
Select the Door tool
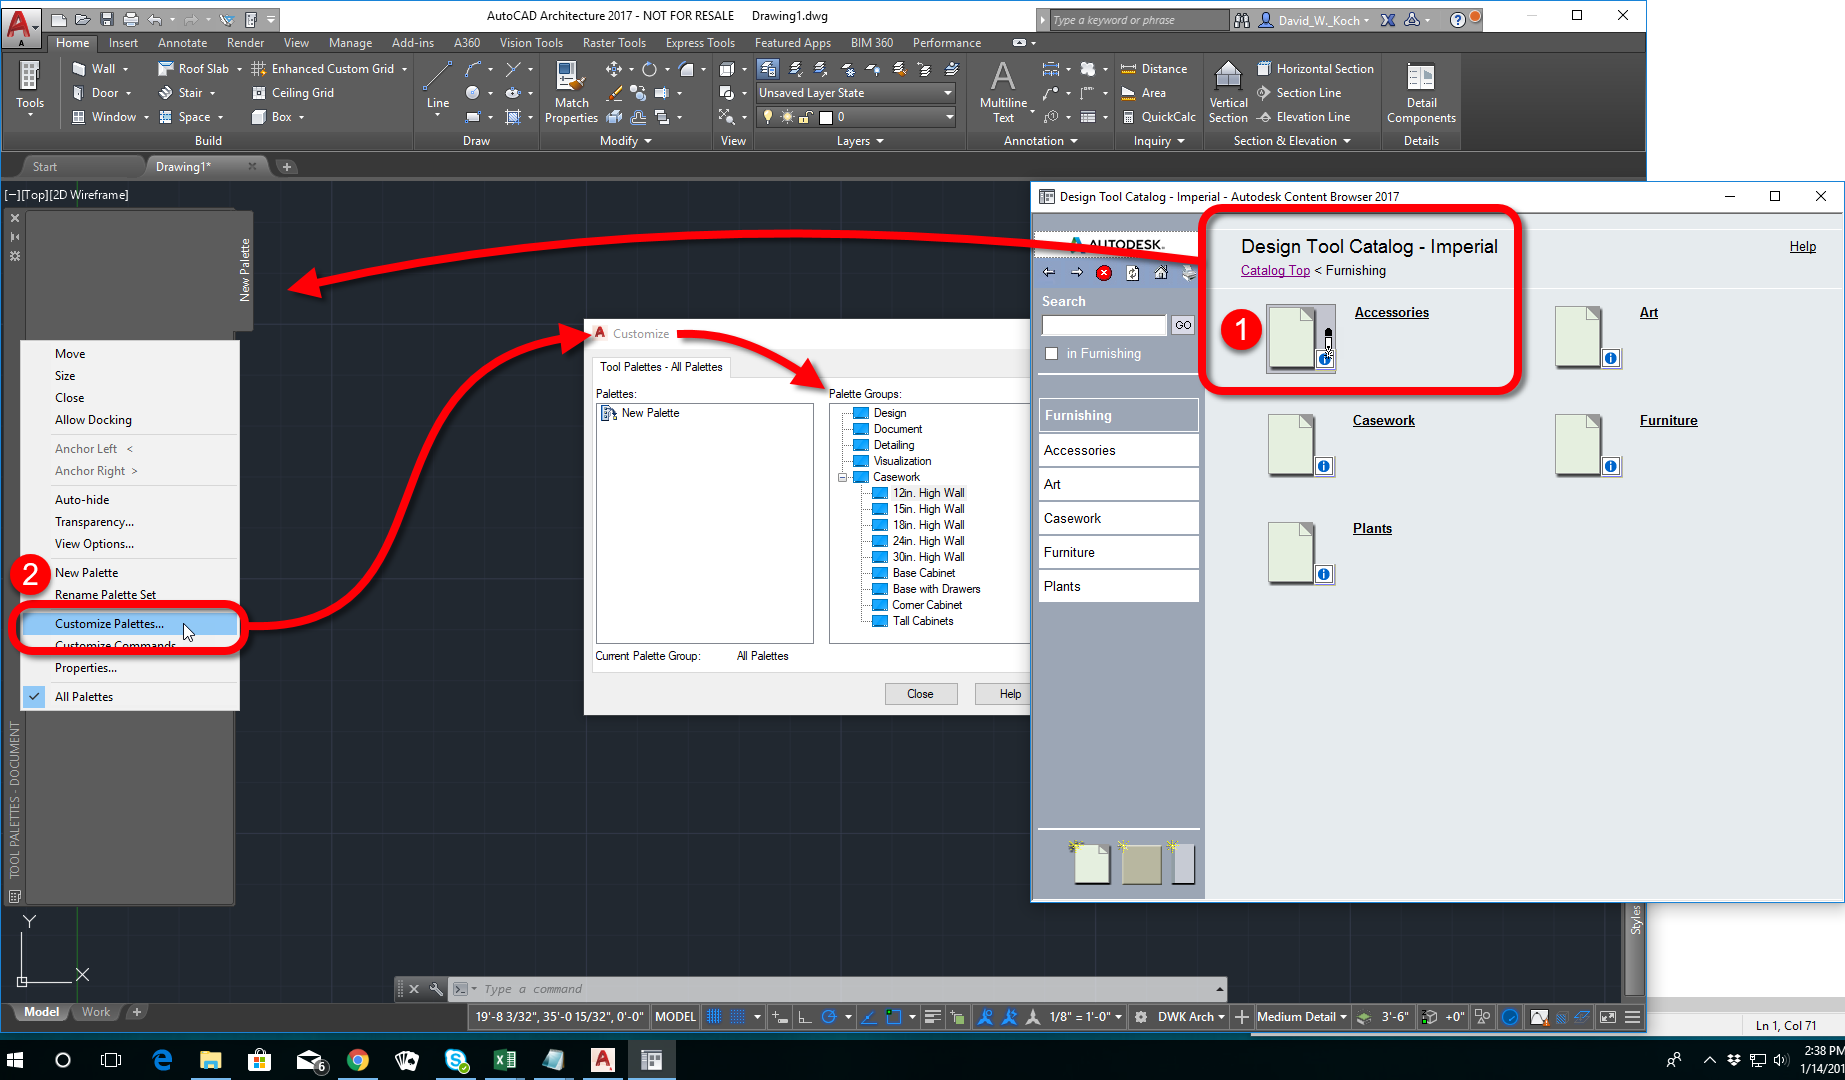tap(95, 93)
